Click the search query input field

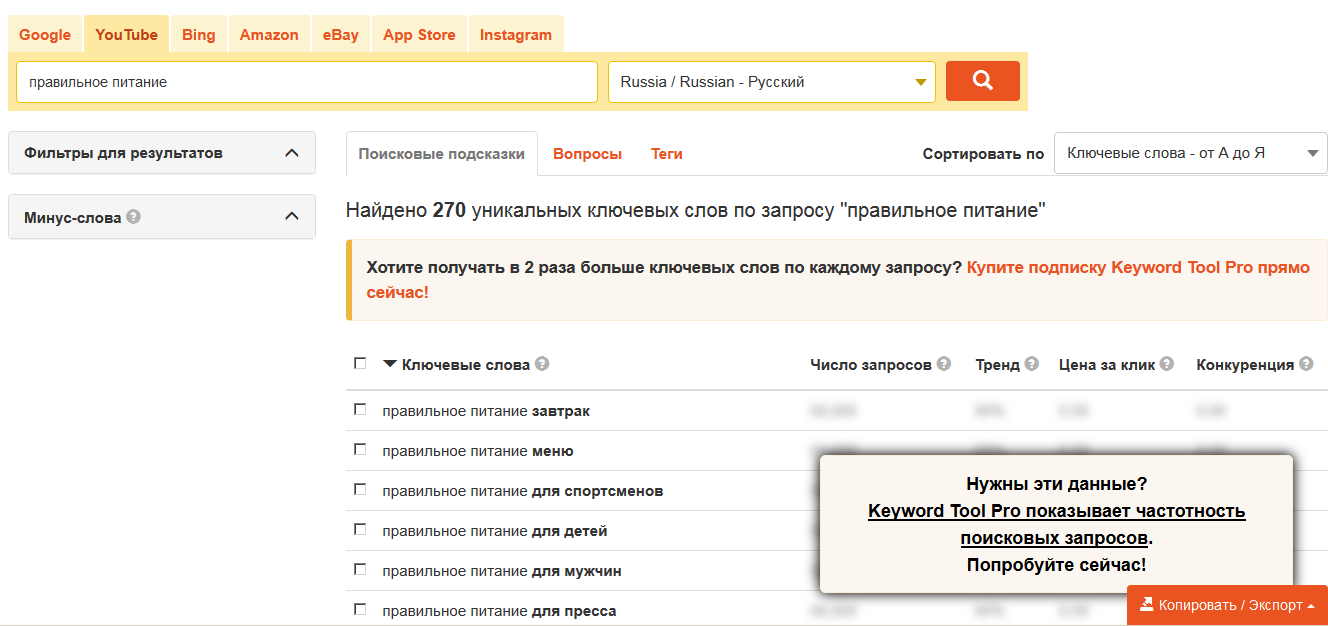tap(307, 82)
